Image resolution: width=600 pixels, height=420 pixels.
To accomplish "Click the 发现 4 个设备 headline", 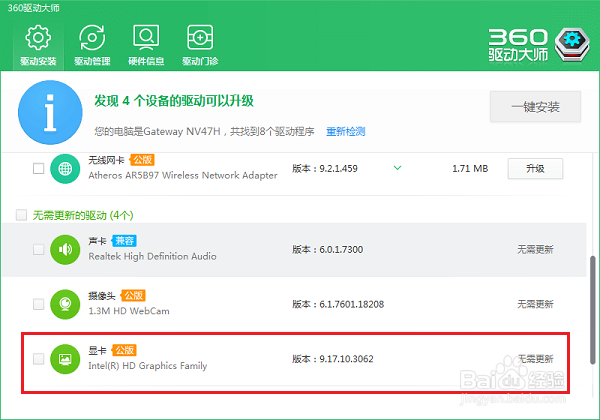I will tap(174, 101).
